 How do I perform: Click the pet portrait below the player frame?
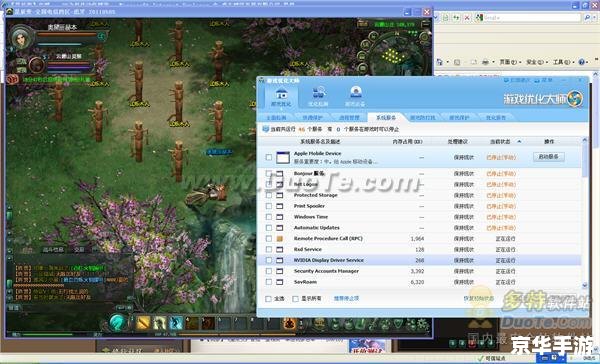click(x=37, y=65)
